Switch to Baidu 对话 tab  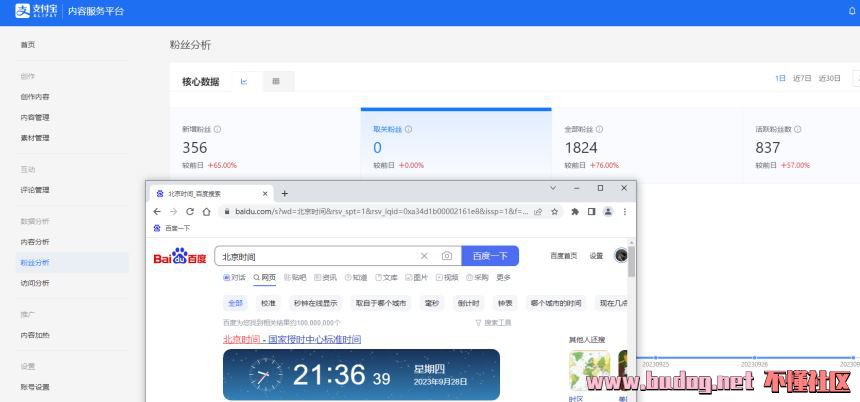(x=235, y=278)
